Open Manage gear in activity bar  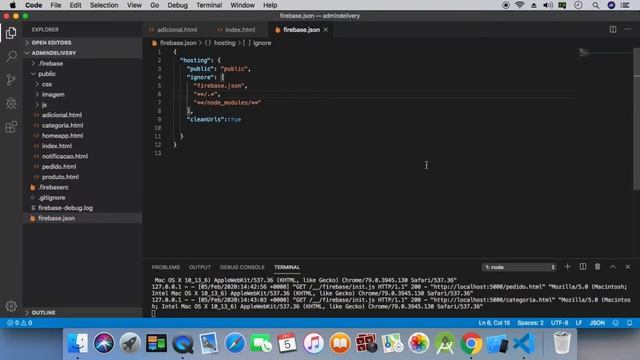[11, 306]
